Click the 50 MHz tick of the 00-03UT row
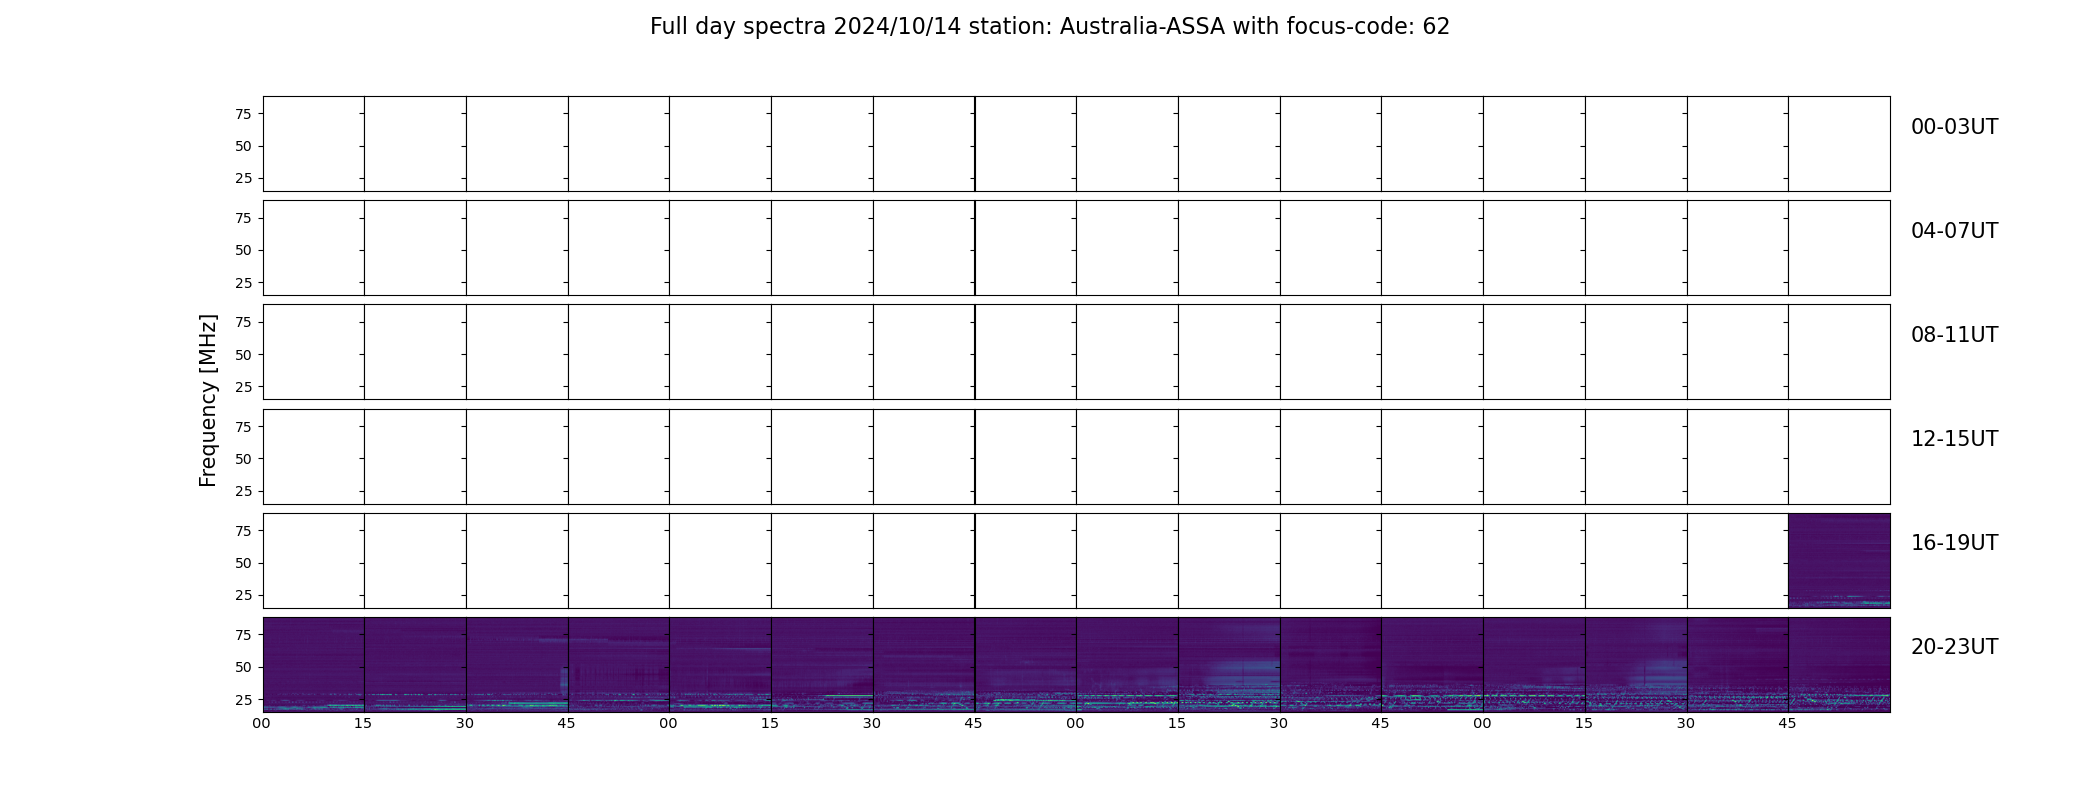Image resolution: width=2100 pixels, height=800 pixels. 243,146
